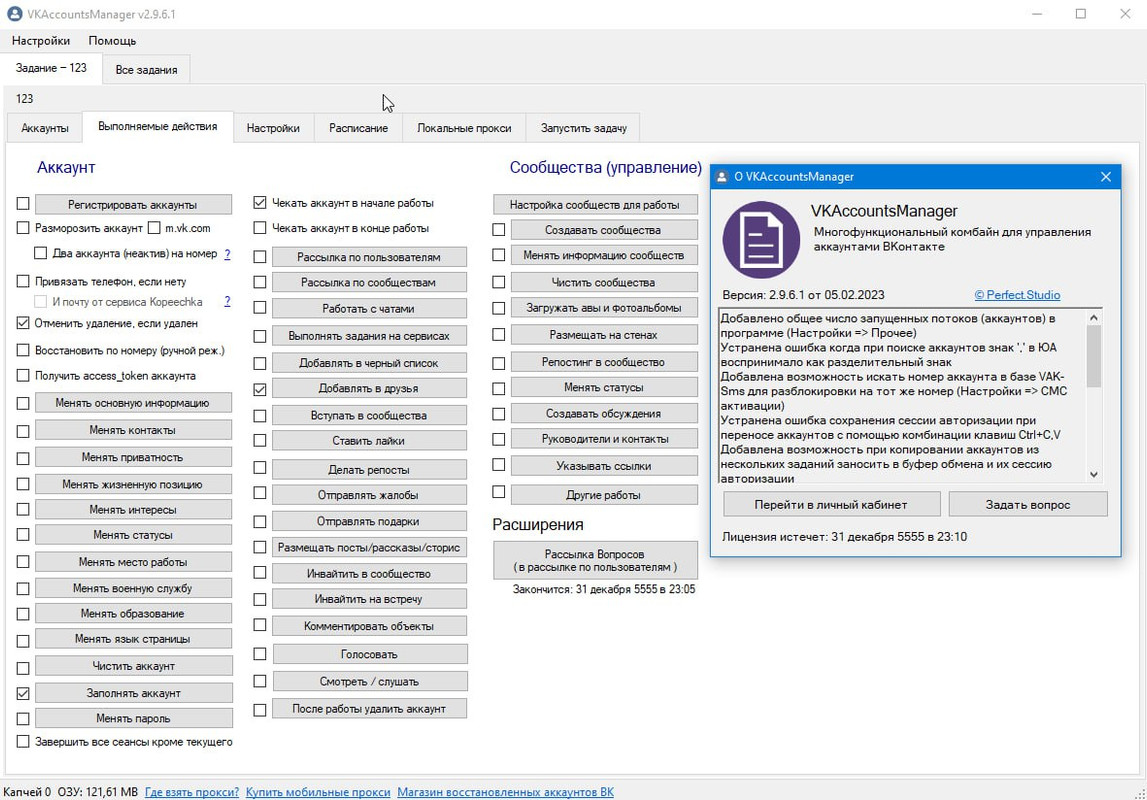The image size is (1147, 800).
Task: Click Чистить аккаунт button
Action: click(133, 666)
